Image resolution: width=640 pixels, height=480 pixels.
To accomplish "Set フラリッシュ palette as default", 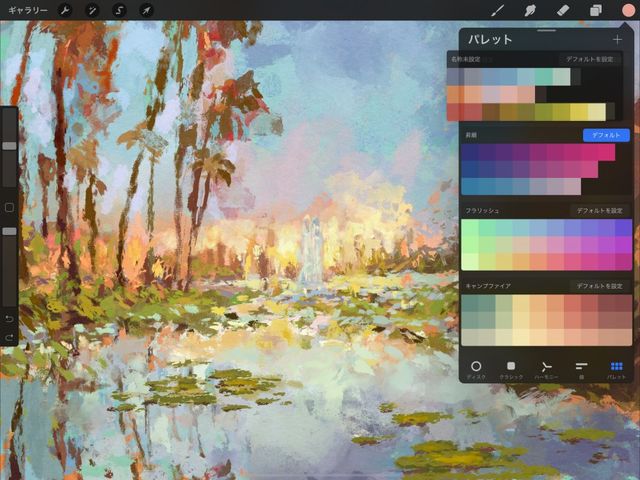I will (600, 211).
